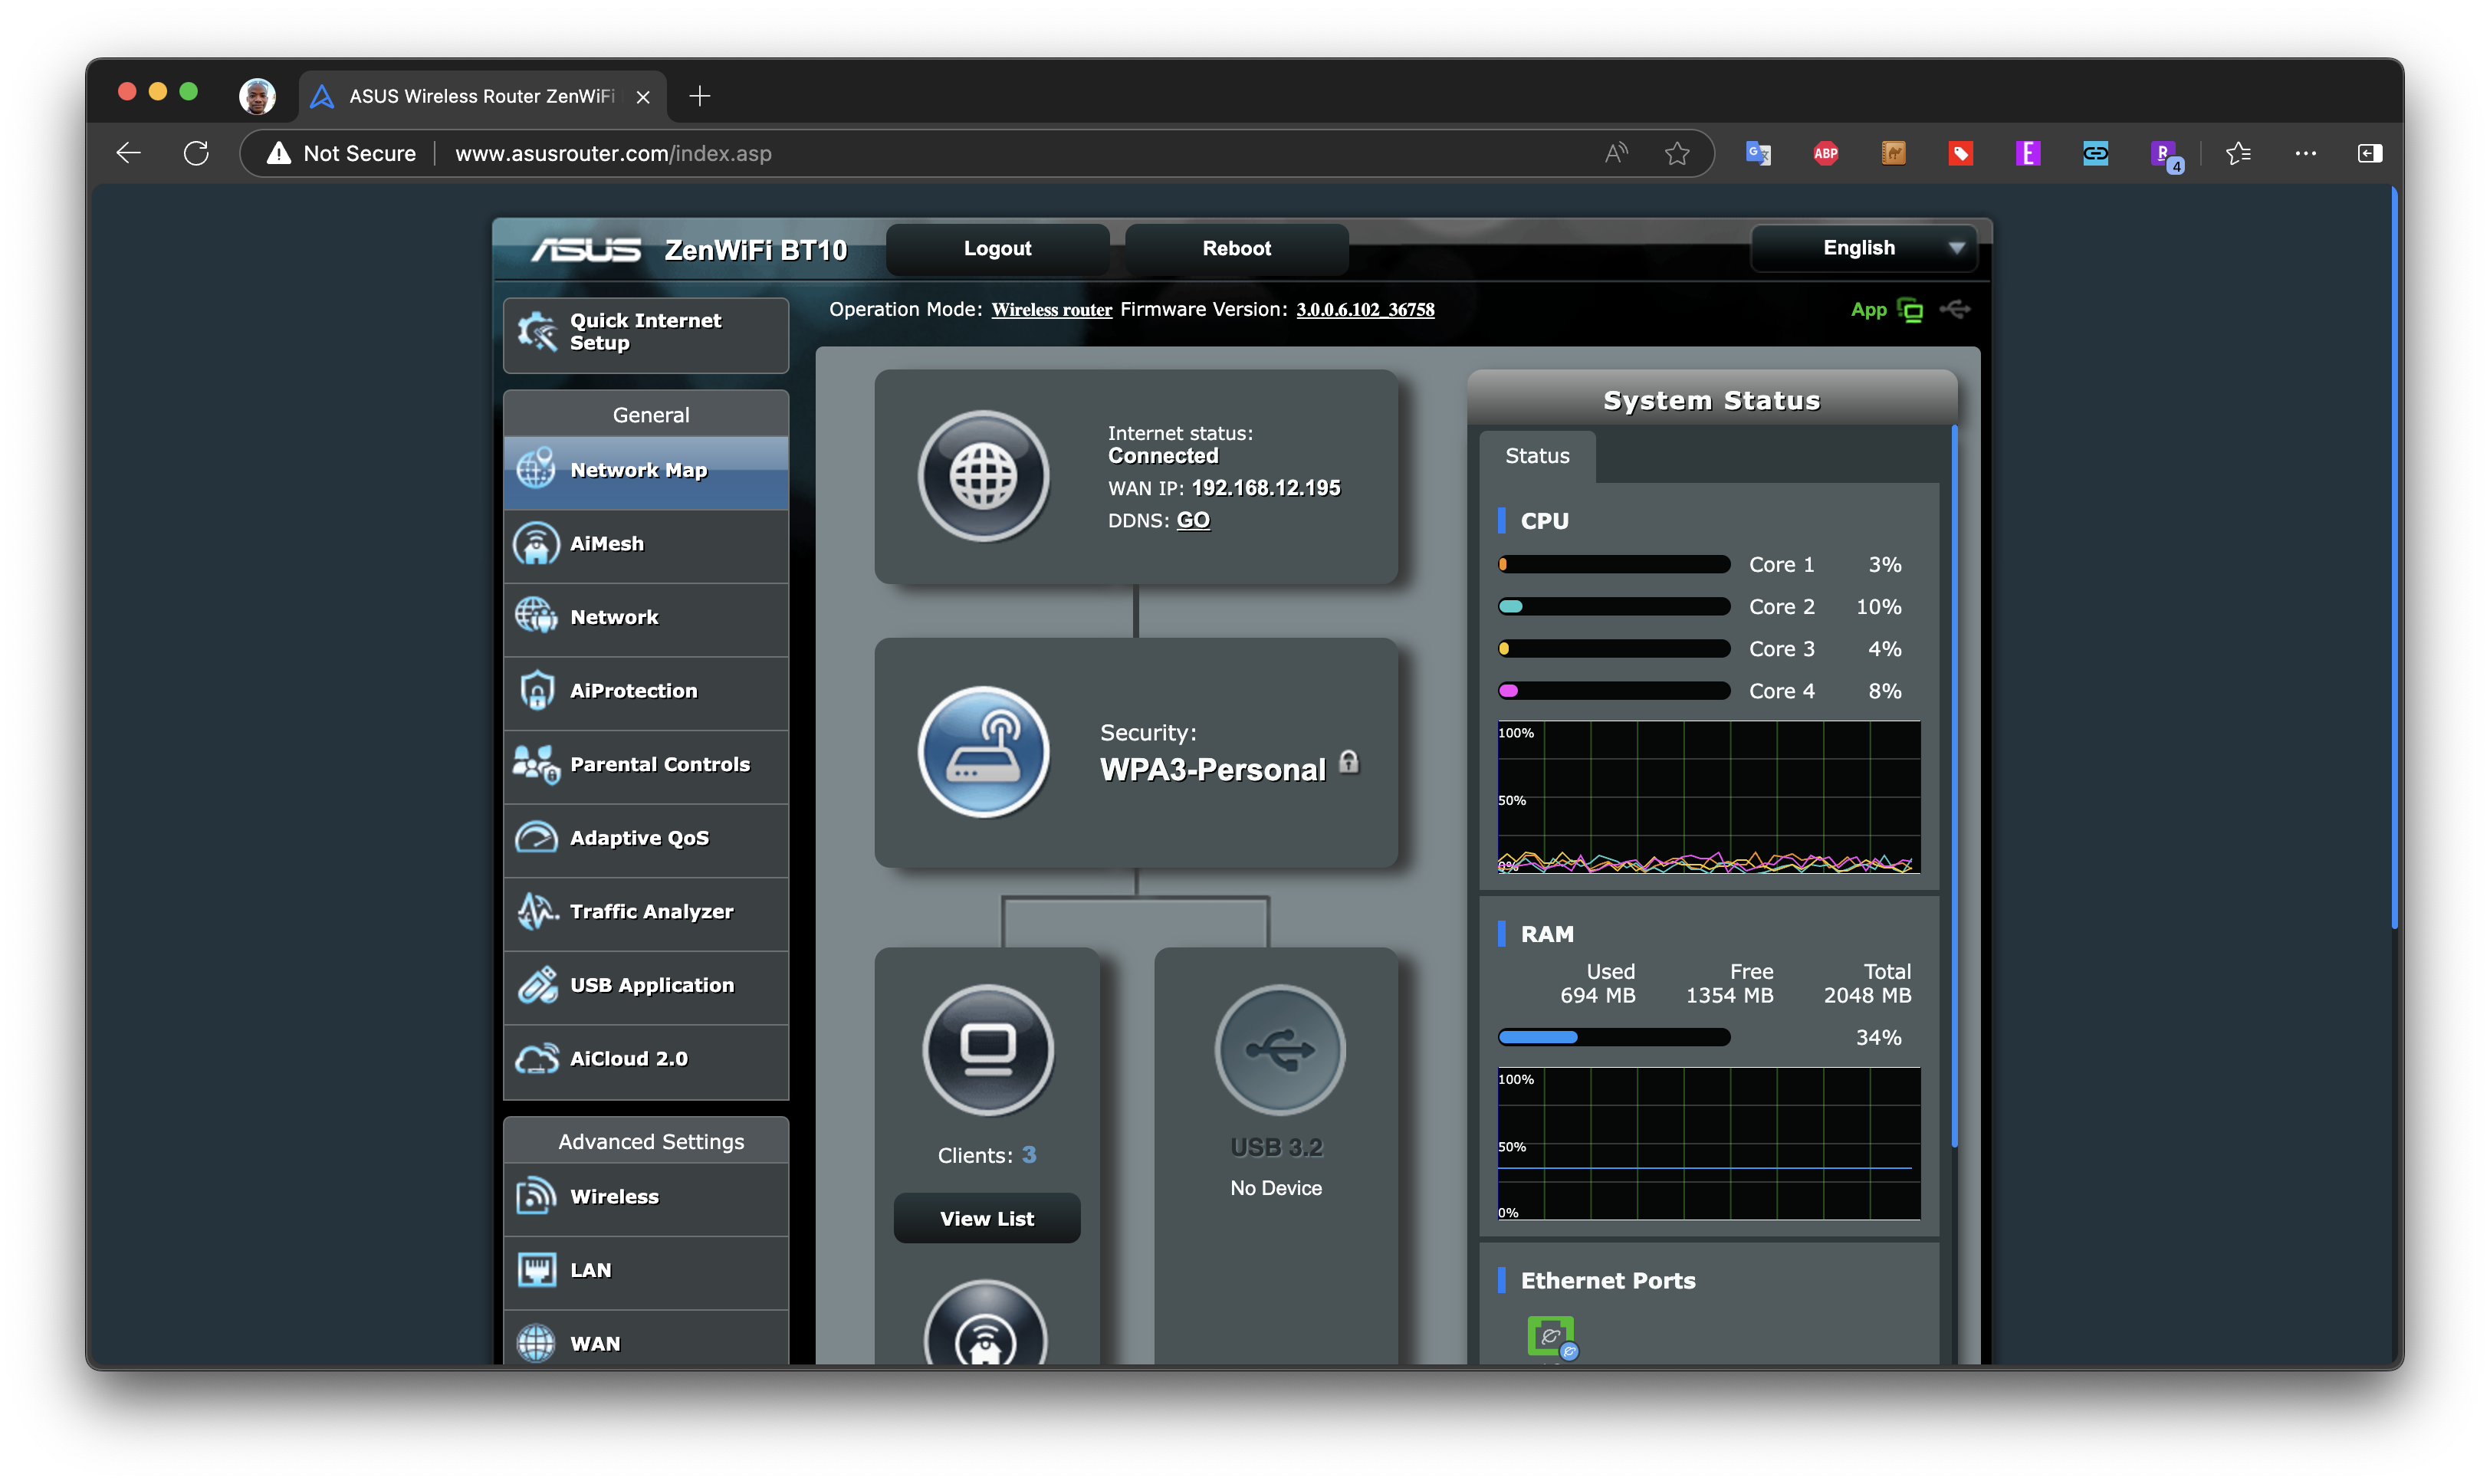Click the WPA3-Personal lock icon
Image resolution: width=2490 pixels, height=1484 pixels.
tap(1348, 762)
